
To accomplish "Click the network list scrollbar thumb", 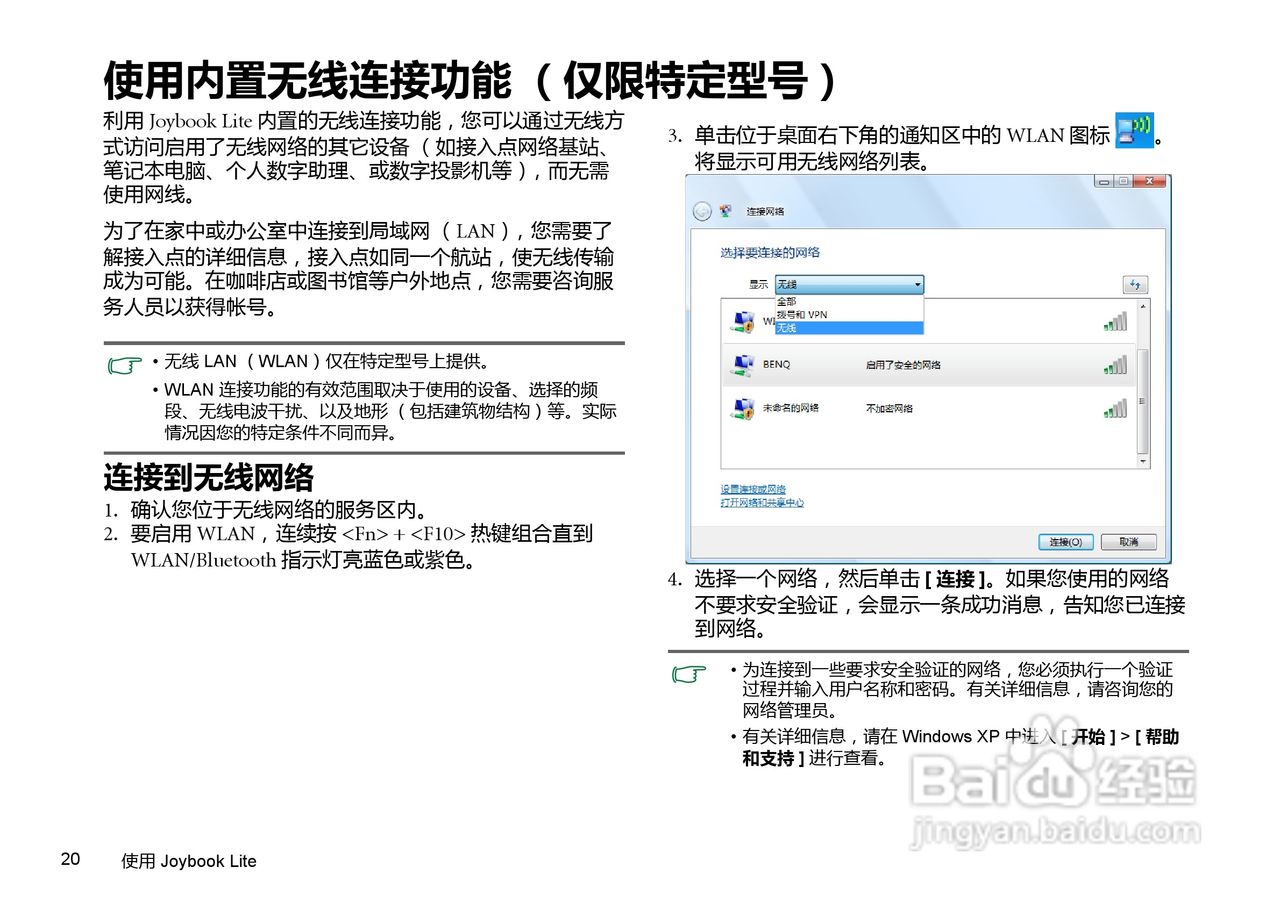I will [1144, 399].
